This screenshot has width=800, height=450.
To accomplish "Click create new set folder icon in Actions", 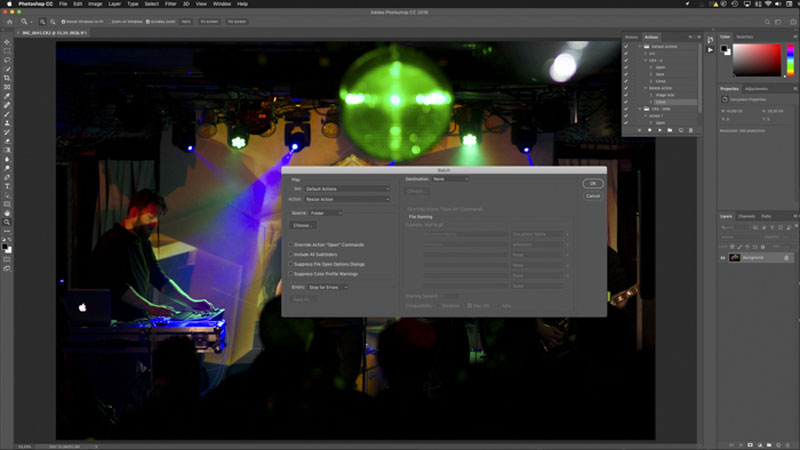I will 670,131.
